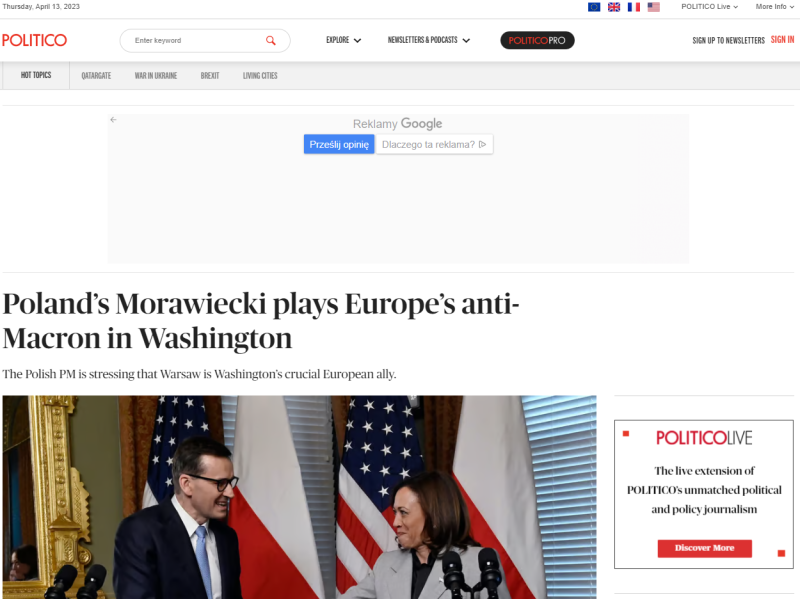Click the Sign In link
800x599 pixels.
click(782, 40)
